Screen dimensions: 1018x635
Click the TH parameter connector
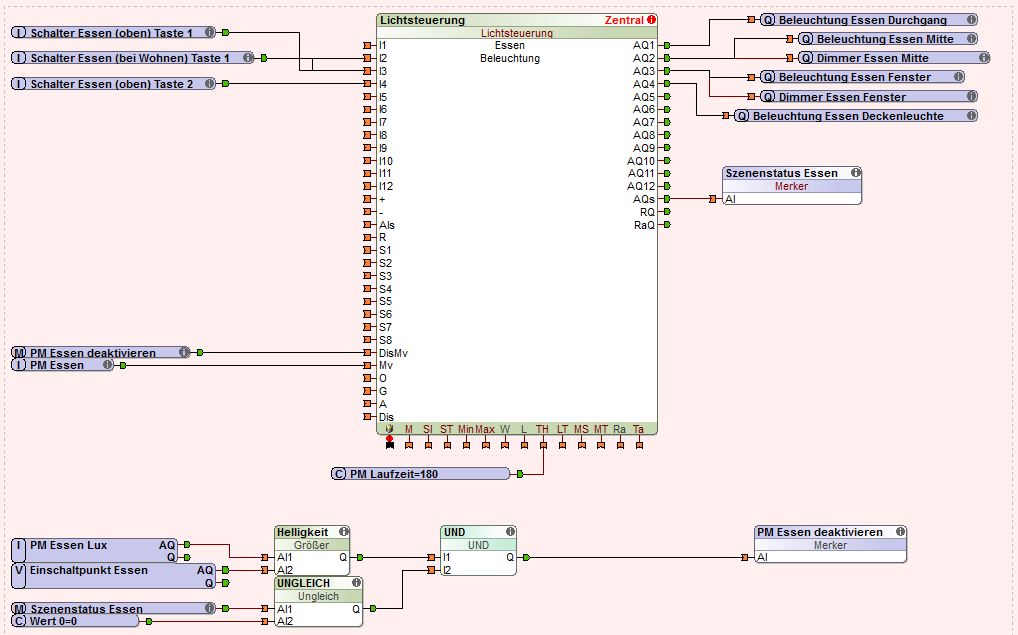(x=543, y=445)
